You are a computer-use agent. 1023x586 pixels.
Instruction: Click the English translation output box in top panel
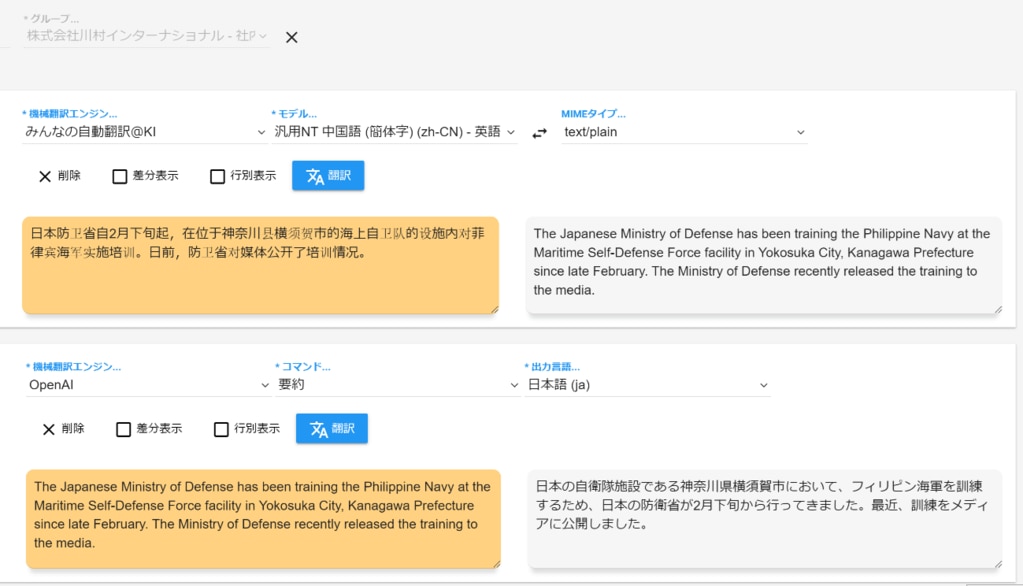(x=763, y=265)
